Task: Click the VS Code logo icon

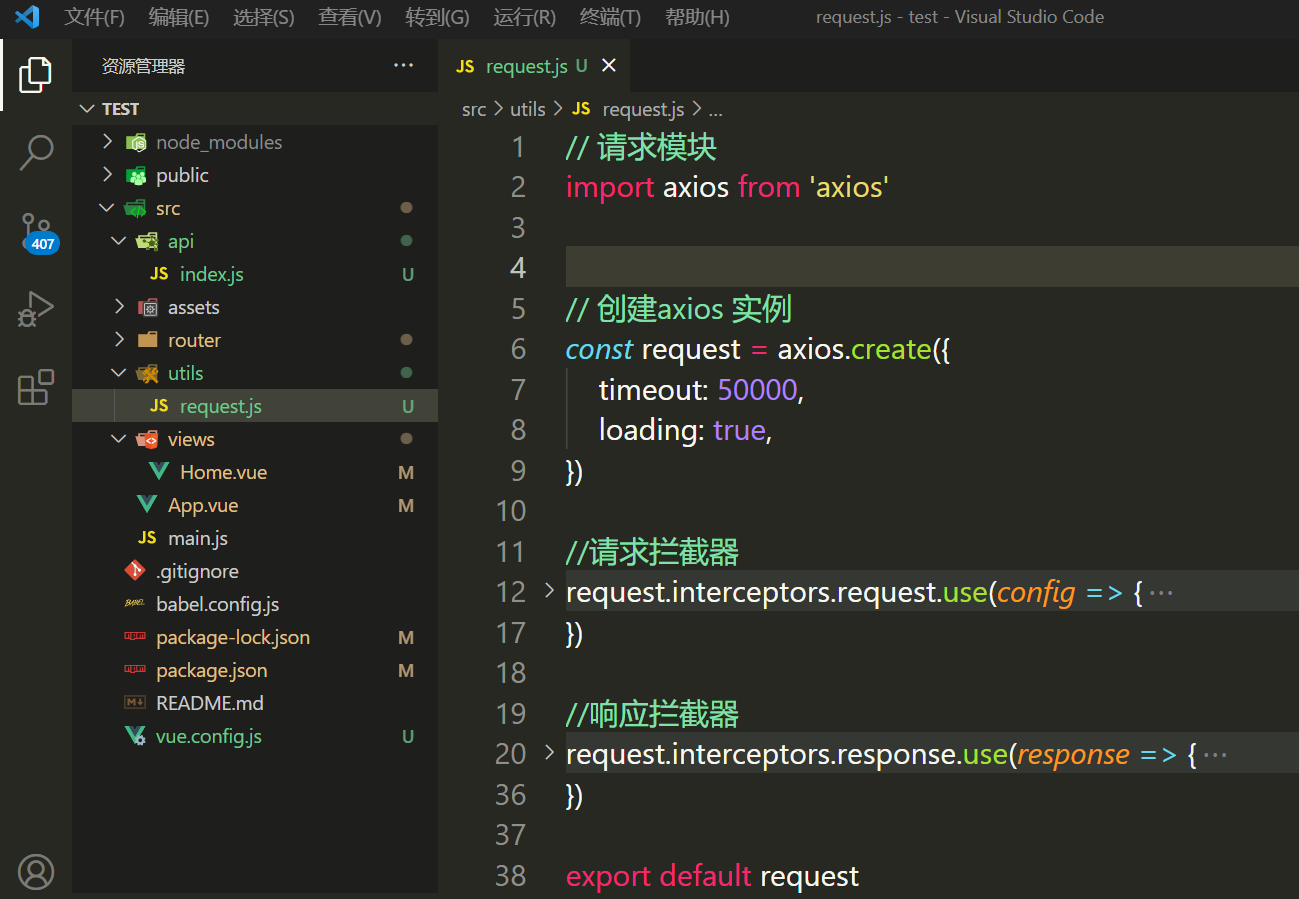Action: (27, 17)
